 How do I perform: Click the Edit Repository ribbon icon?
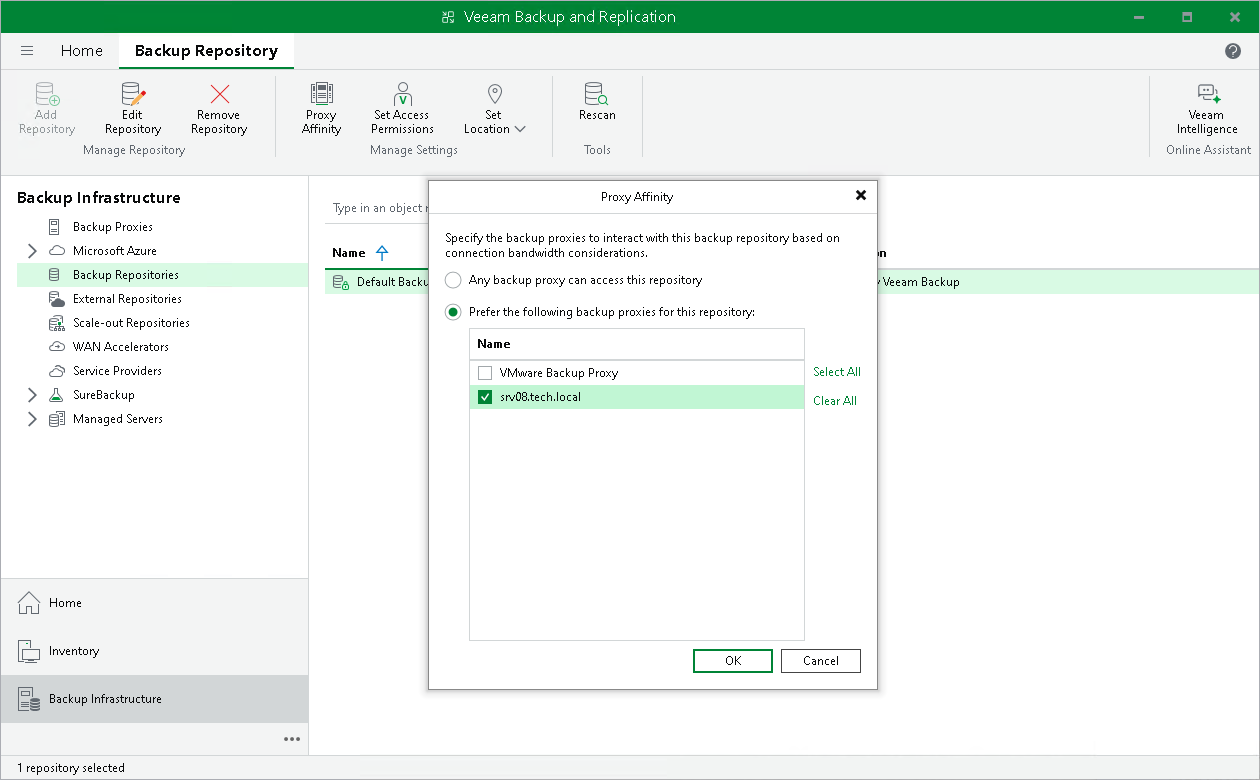pos(132,96)
